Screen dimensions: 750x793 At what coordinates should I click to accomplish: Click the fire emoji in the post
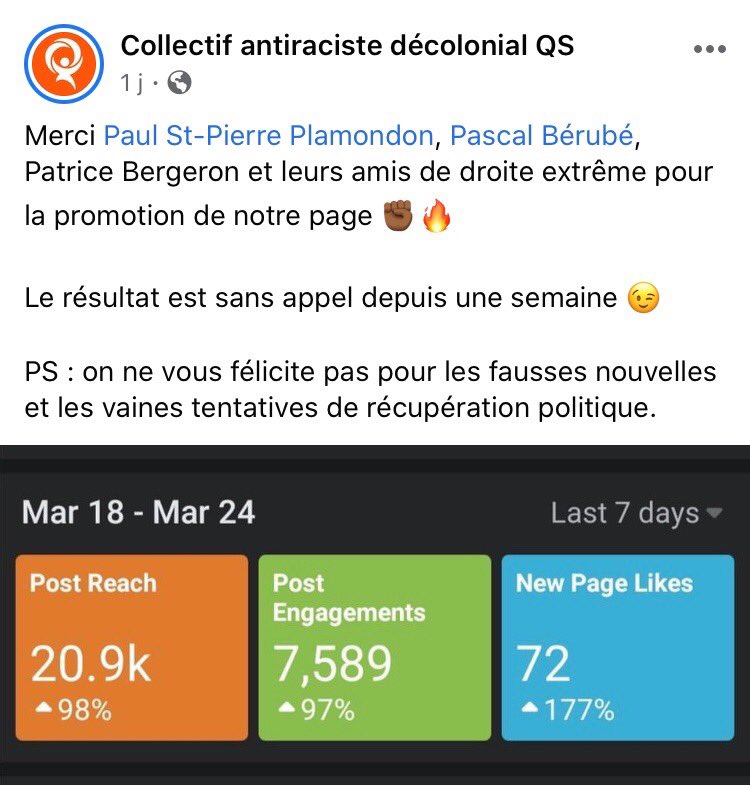[x=436, y=217]
